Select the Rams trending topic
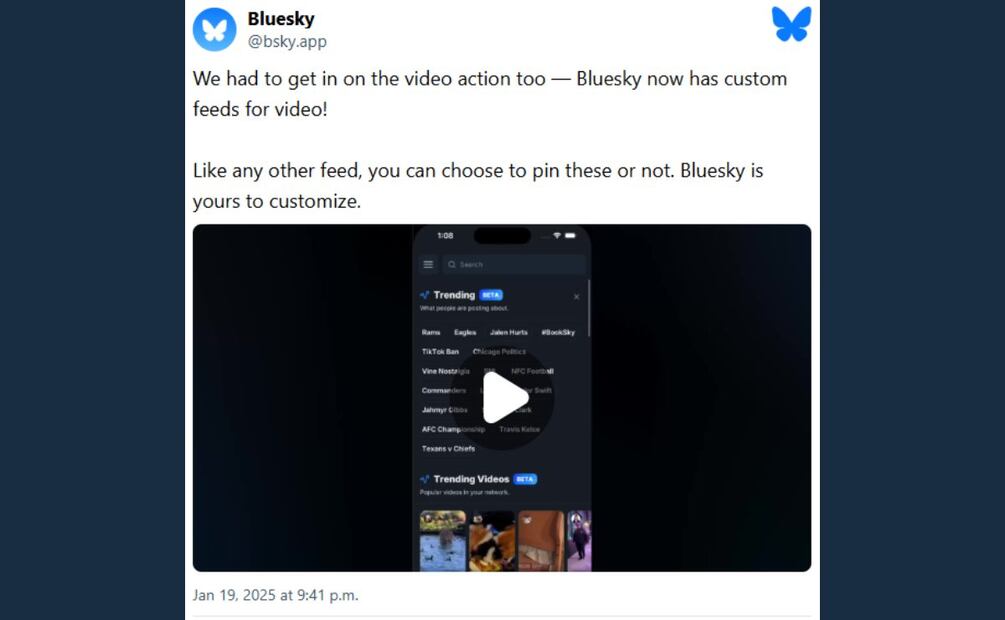Image resolution: width=1005 pixels, height=620 pixels. click(431, 332)
